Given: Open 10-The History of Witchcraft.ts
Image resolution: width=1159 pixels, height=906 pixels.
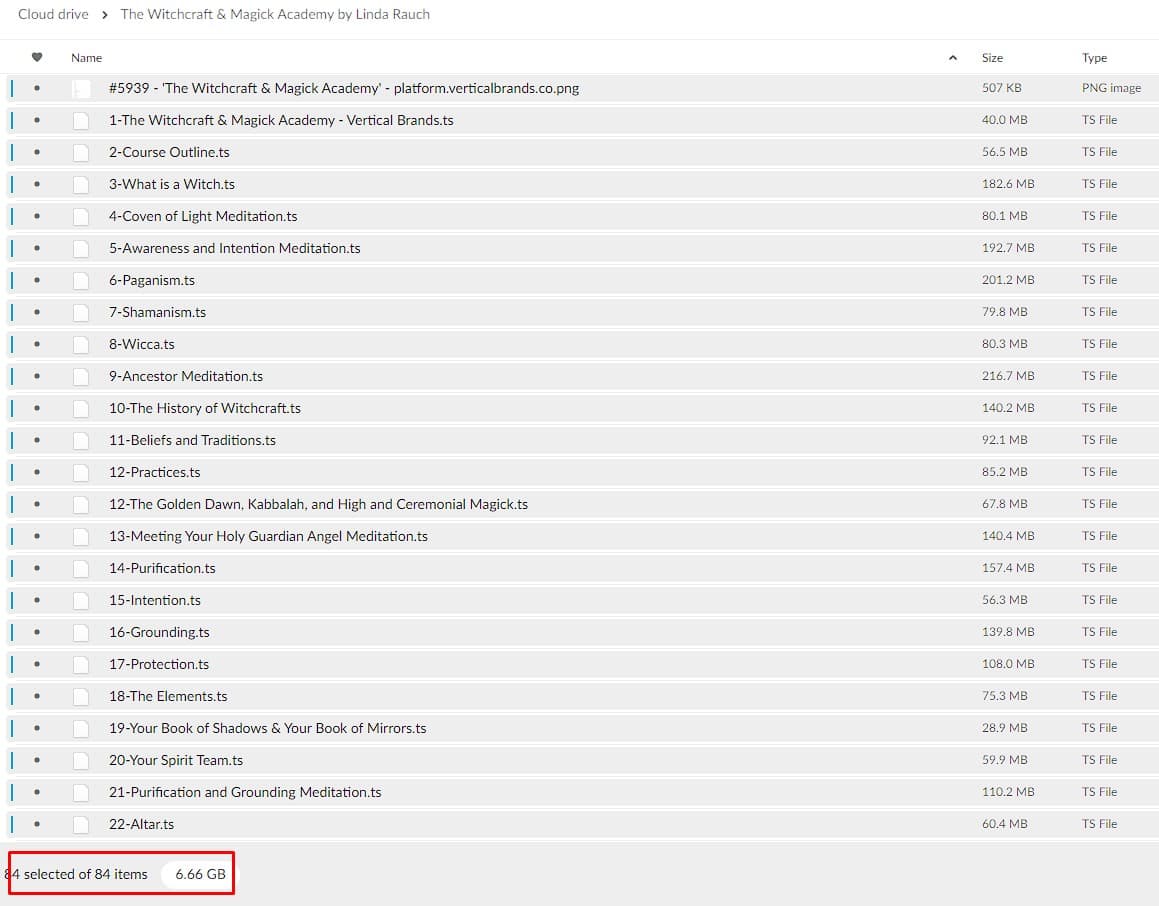Looking at the screenshot, I should coord(205,408).
